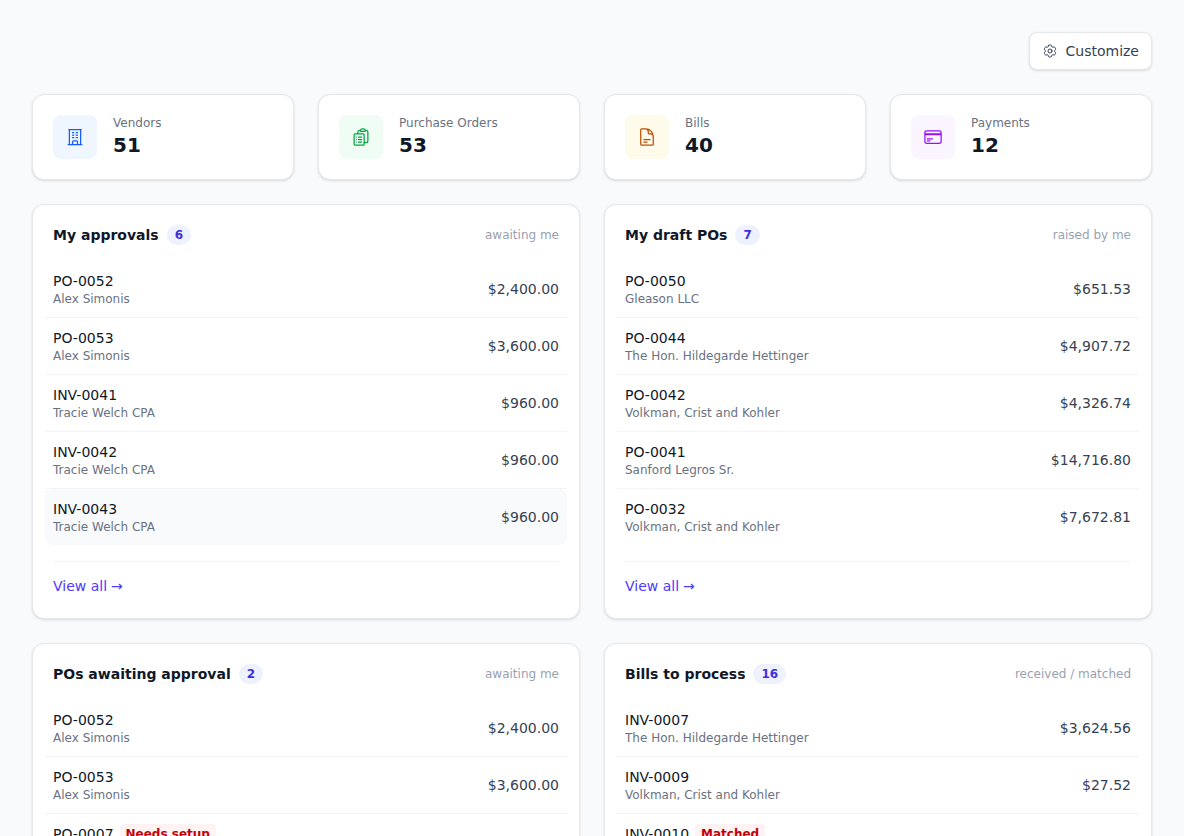The width and height of the screenshot is (1184, 836).
Task: Click the $27.52 amount for INV-0009
Action: [x=1106, y=785]
